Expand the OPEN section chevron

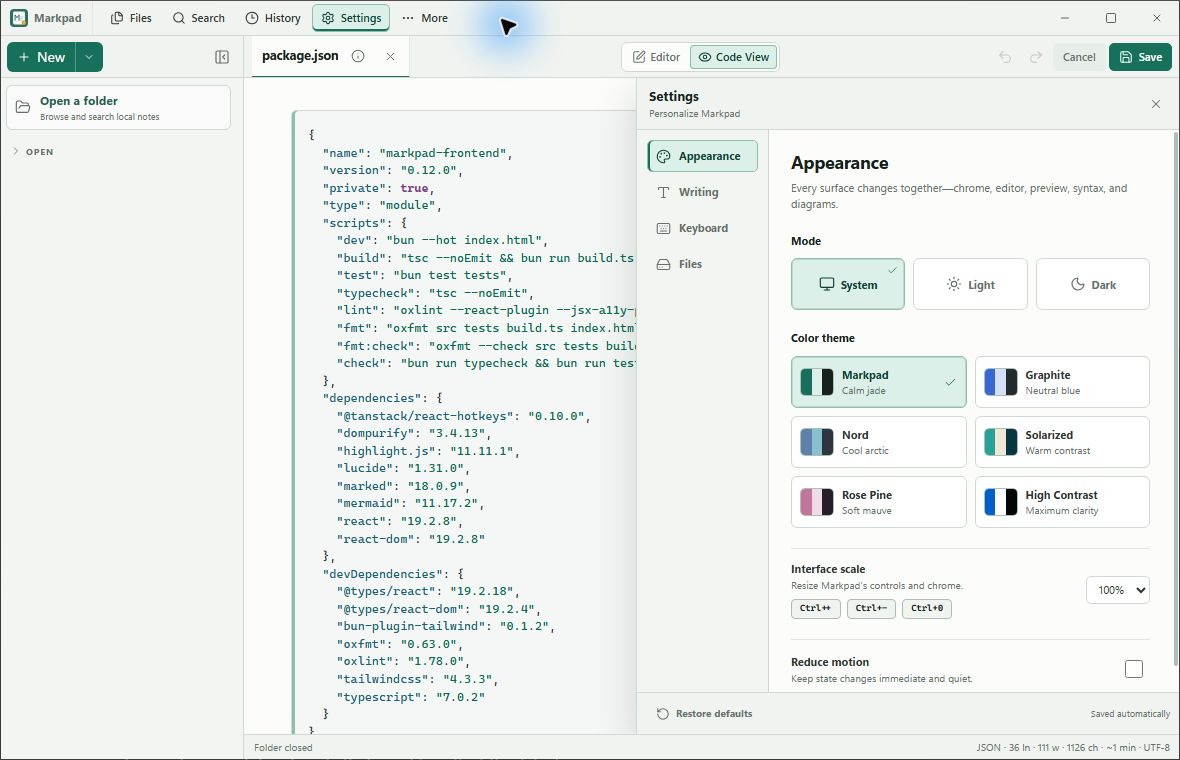click(x=16, y=151)
